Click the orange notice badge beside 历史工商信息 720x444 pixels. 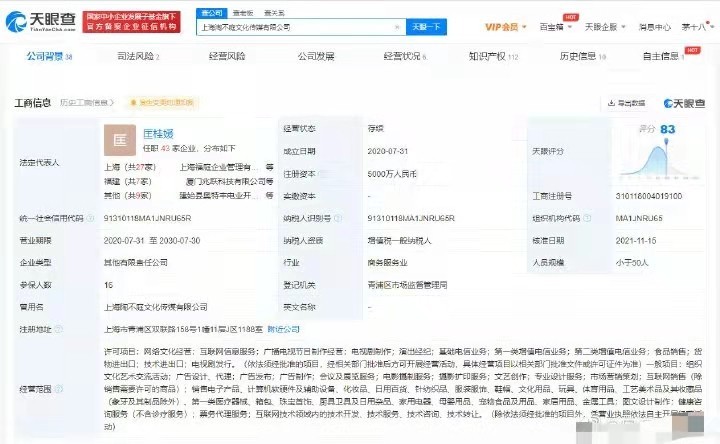tap(162, 102)
